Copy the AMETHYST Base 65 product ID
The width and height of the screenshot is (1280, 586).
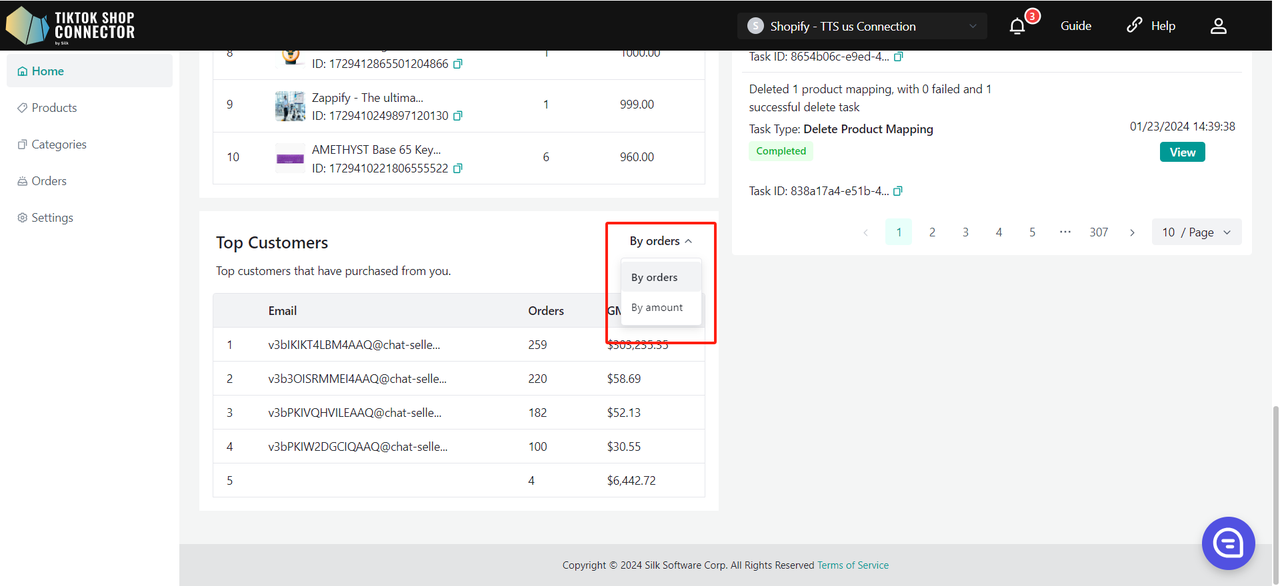(458, 168)
